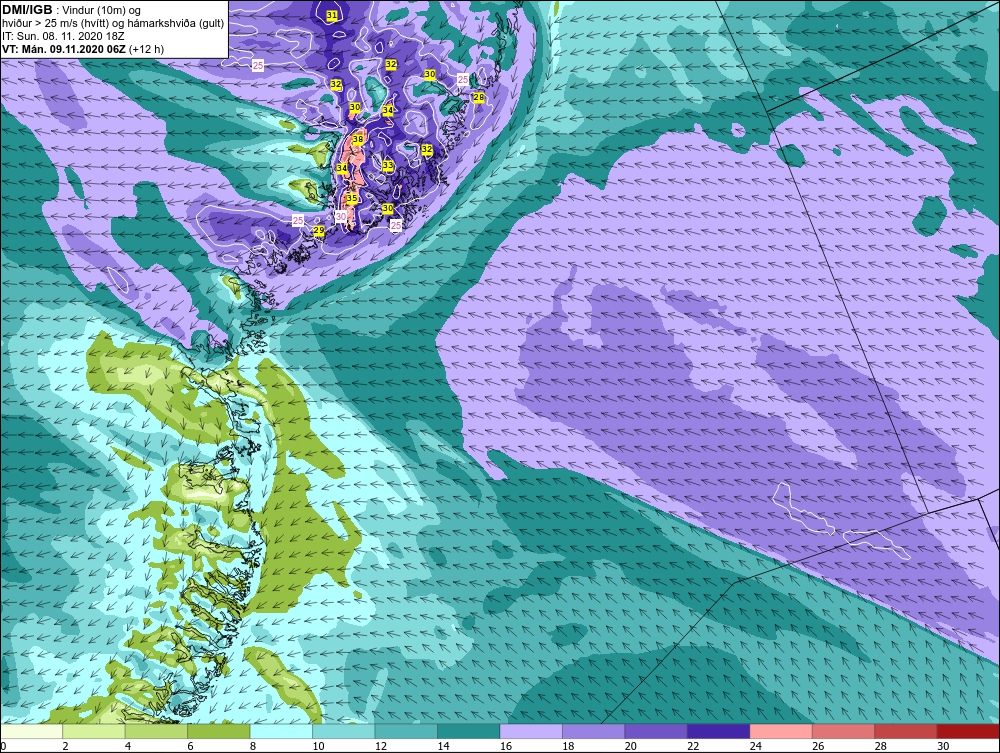Click the 16–18 m/s light lavender legend swatch
This screenshot has height=753, width=1000.
531,731
